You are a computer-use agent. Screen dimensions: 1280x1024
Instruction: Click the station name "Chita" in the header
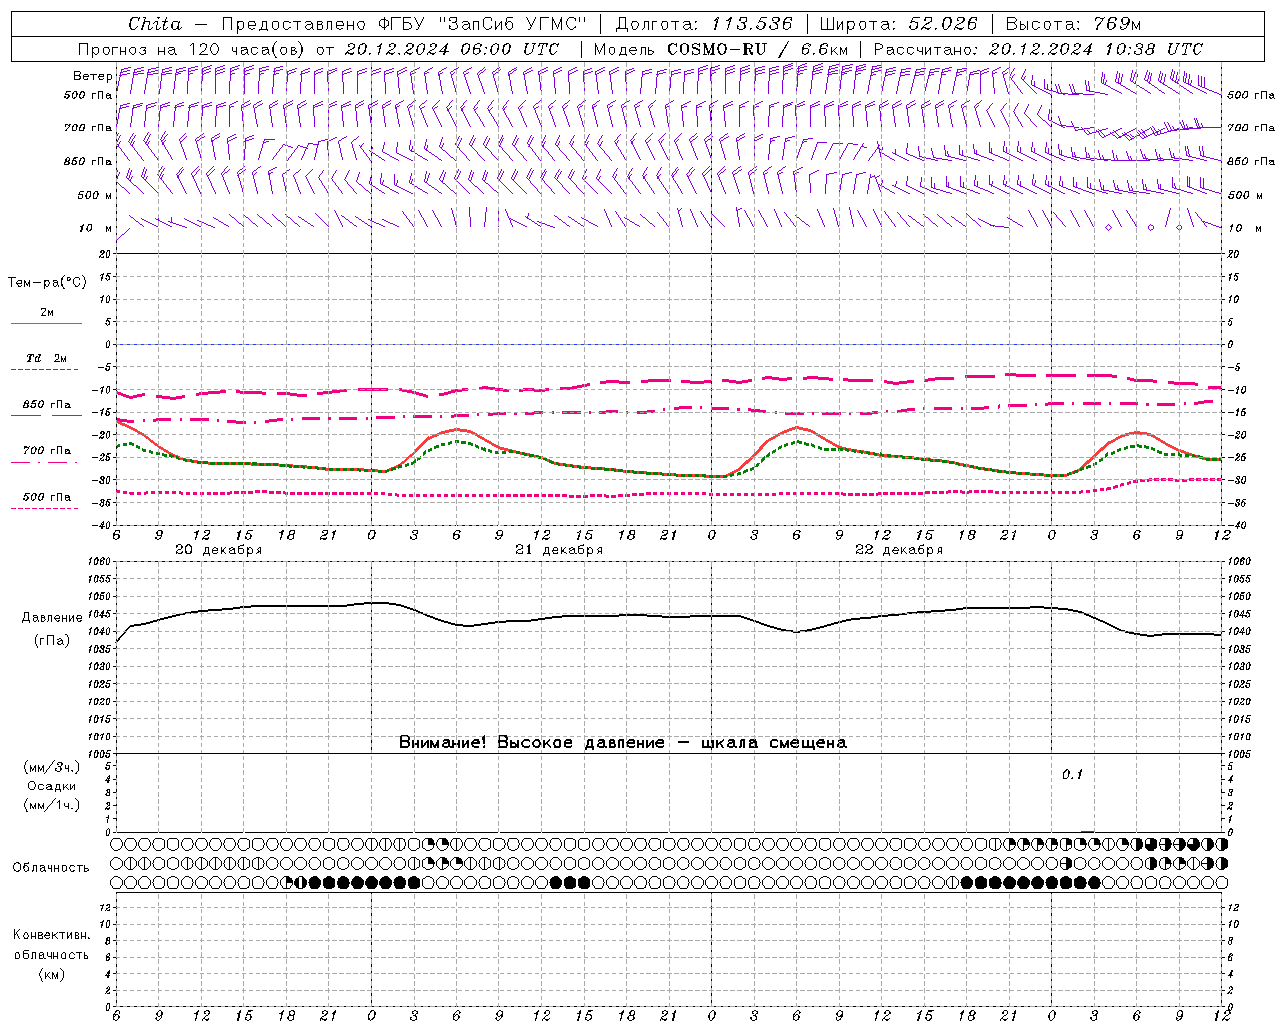coord(155,24)
